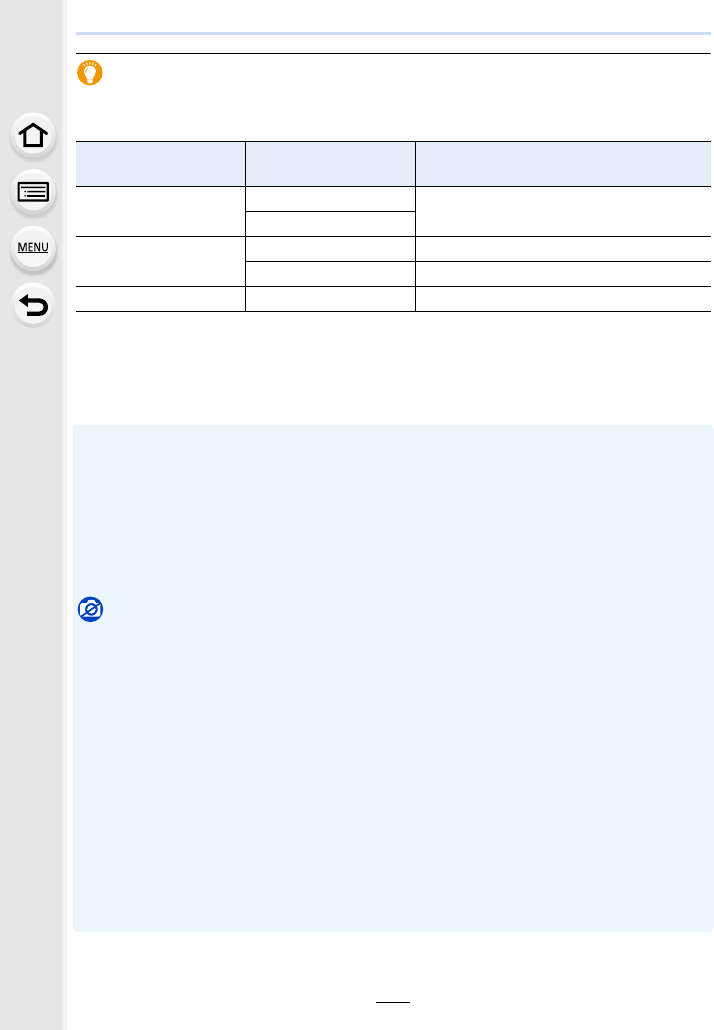Select the first header cell of table
The width and height of the screenshot is (714, 1030).
160,164
